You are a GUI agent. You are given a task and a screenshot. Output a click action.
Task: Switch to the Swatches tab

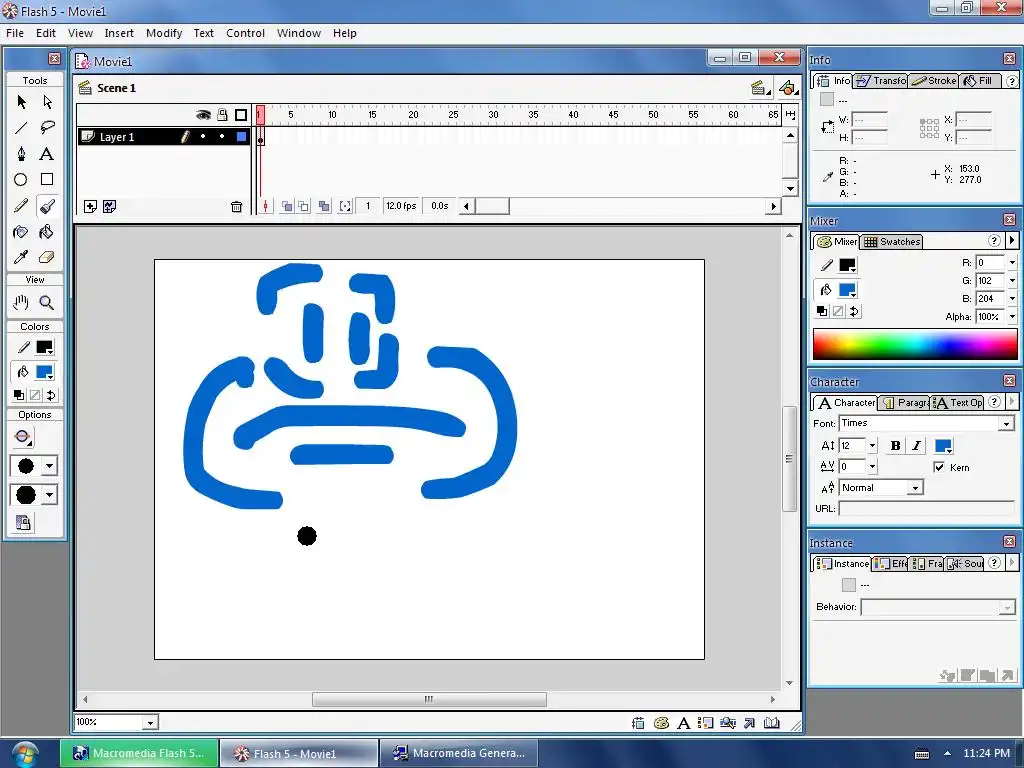pyautogui.click(x=891, y=242)
